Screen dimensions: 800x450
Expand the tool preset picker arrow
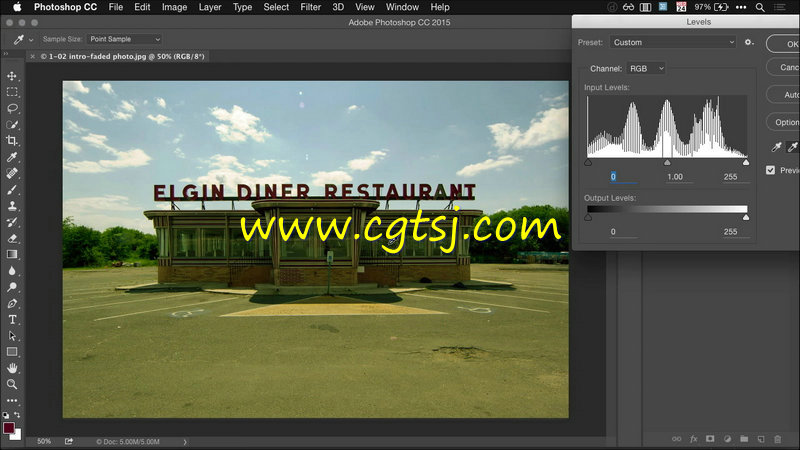click(31, 40)
